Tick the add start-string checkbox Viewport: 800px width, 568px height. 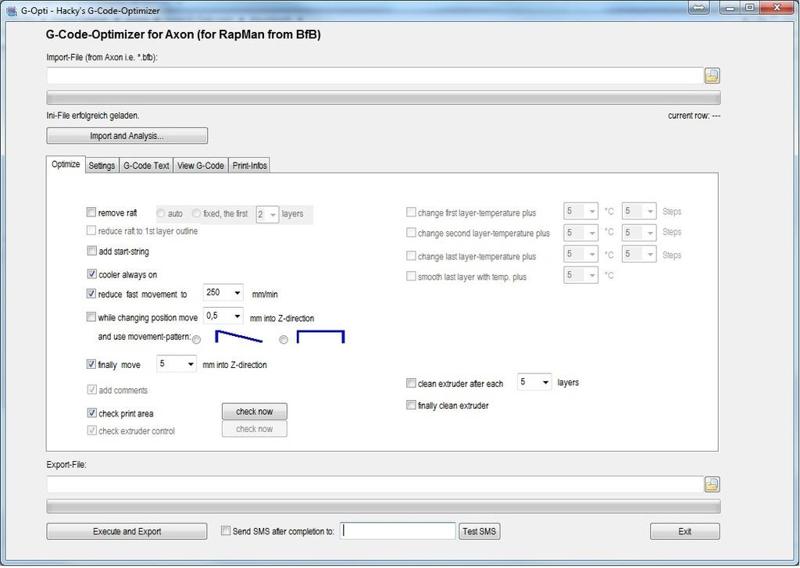pos(91,251)
